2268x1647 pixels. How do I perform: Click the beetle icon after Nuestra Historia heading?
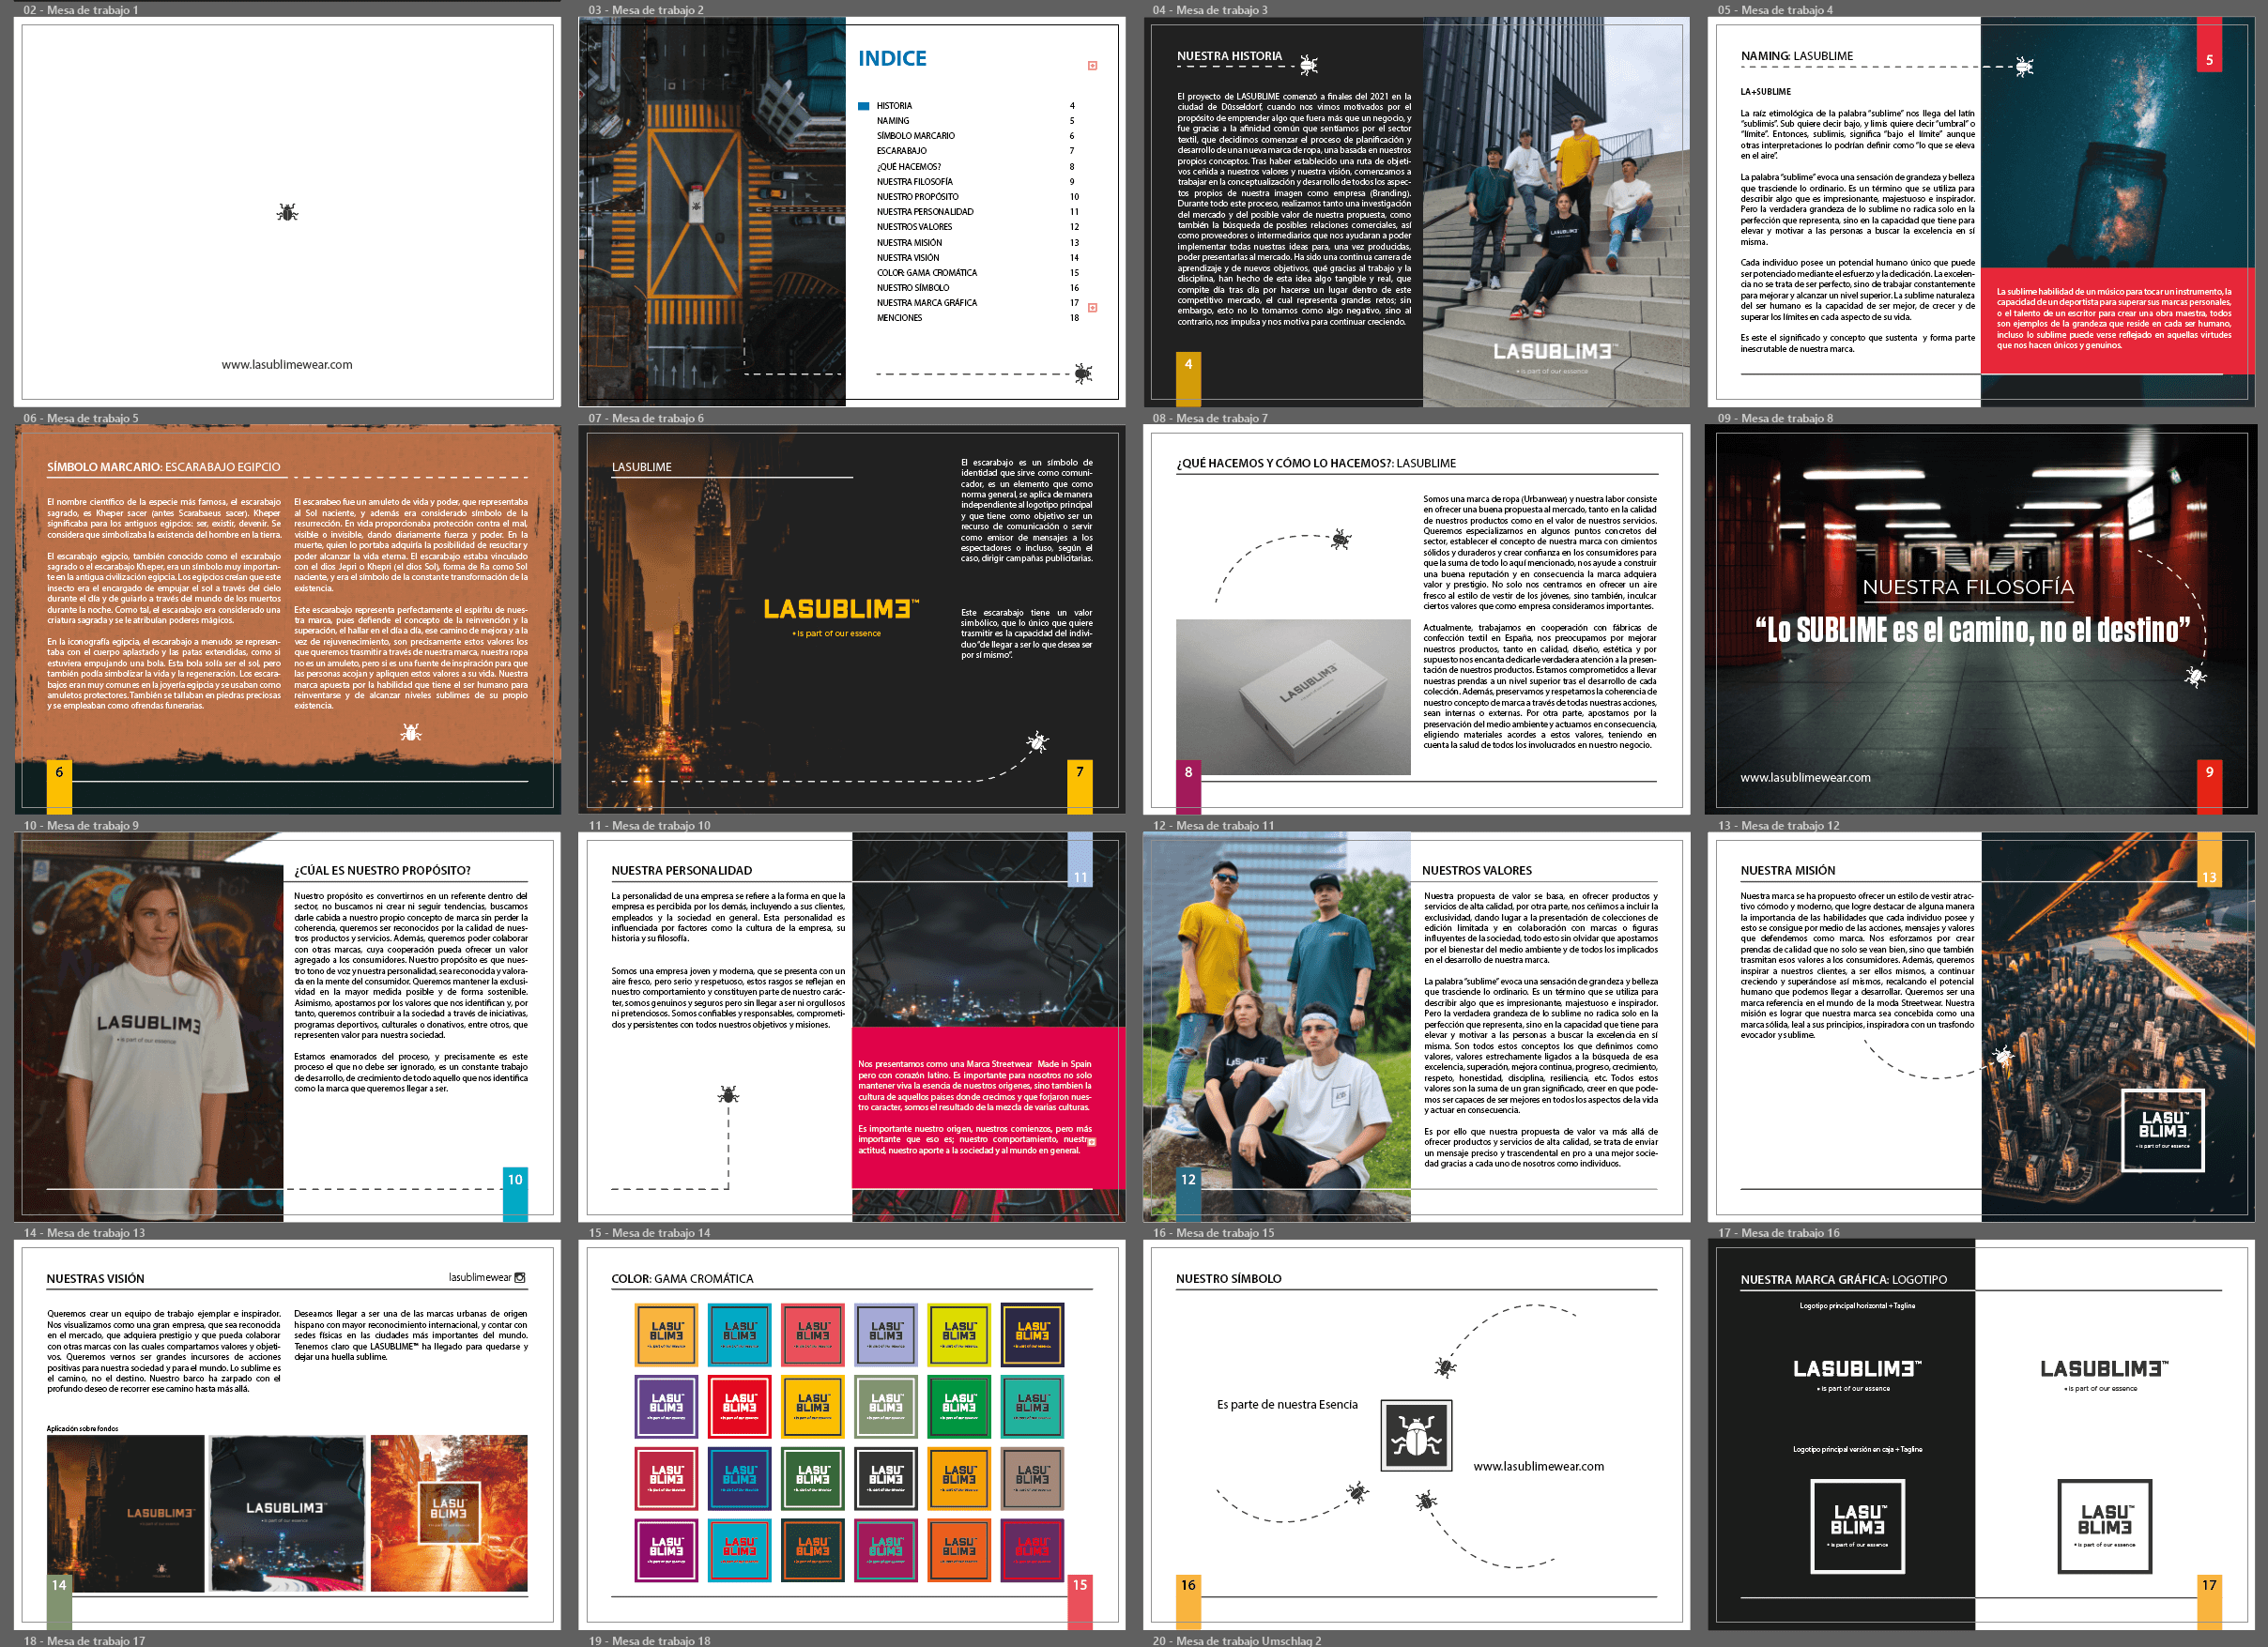coord(1308,65)
